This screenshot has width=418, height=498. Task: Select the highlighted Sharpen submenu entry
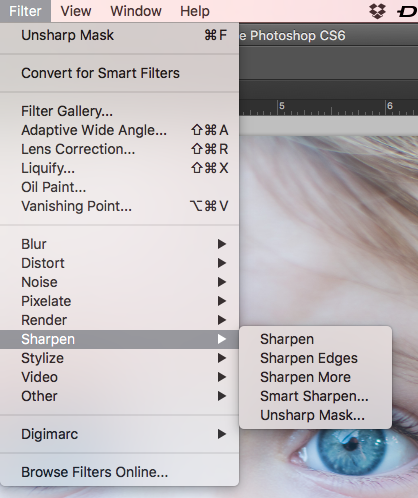coord(119,339)
